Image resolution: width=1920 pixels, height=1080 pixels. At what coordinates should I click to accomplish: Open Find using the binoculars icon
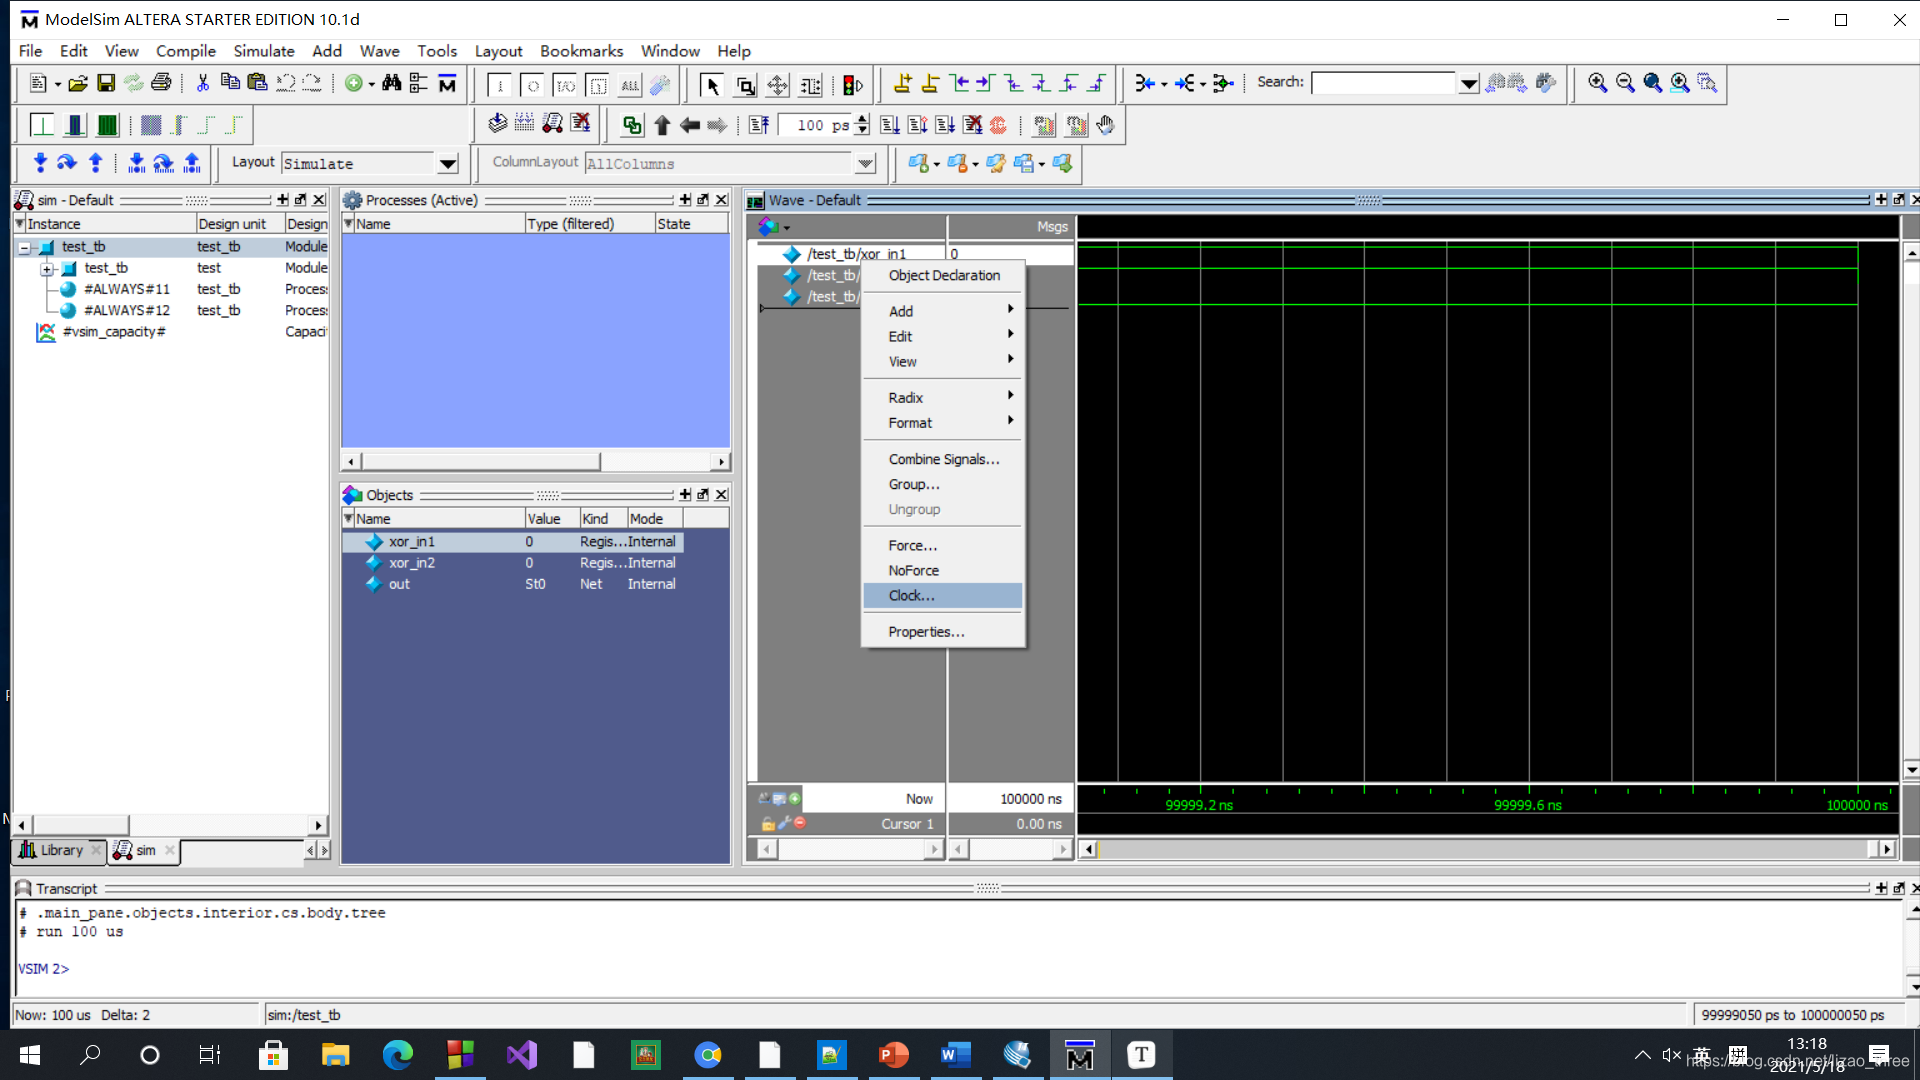coord(391,83)
